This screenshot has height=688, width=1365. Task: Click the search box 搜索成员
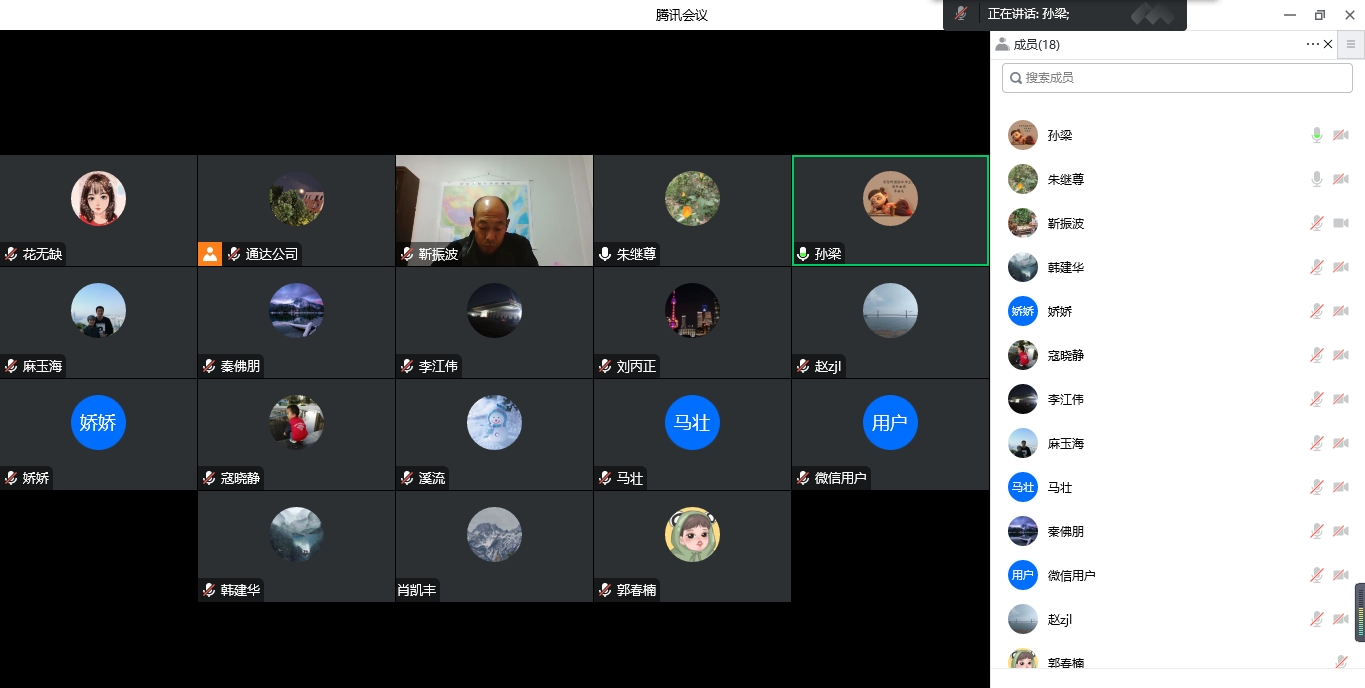coord(1177,77)
